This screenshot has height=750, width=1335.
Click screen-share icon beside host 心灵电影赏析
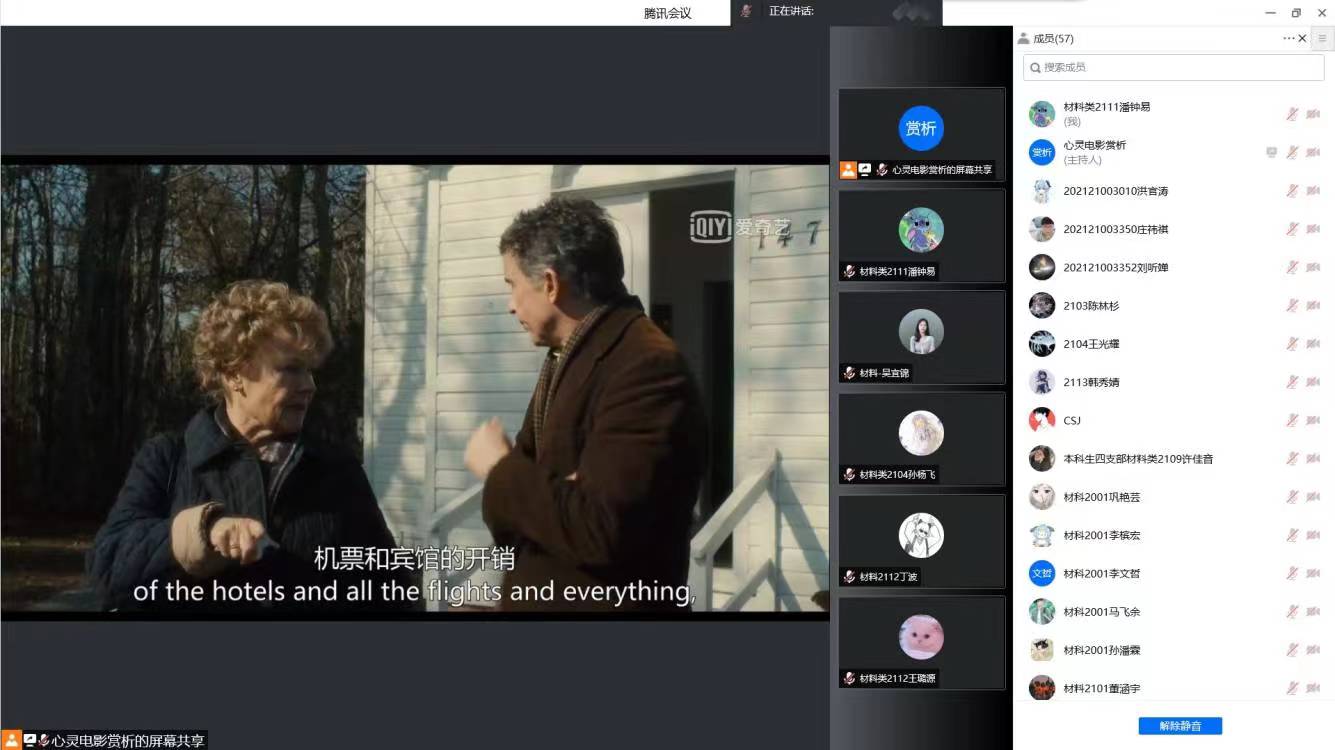[1271, 153]
